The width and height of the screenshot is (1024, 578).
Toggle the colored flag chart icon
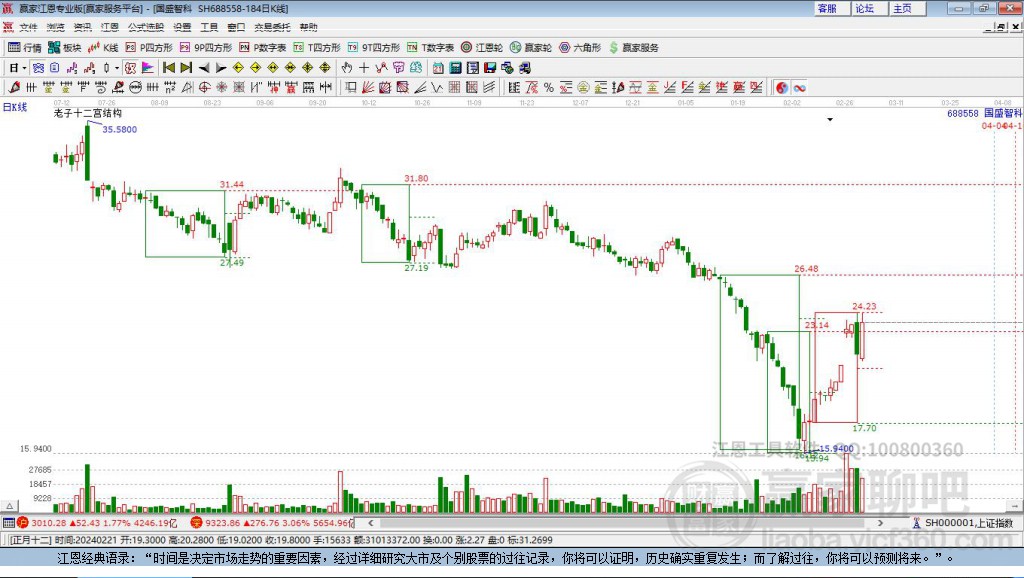(148, 68)
